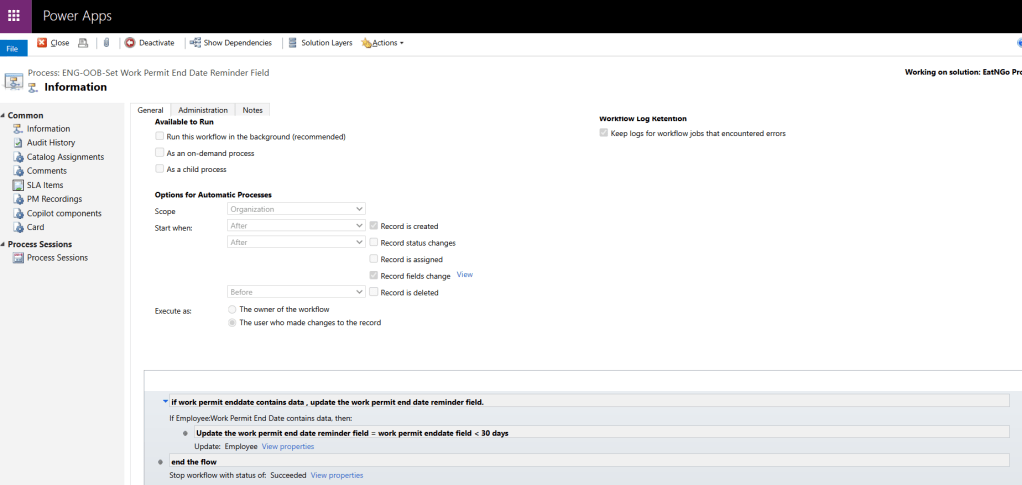1022x485 pixels.
Task: Check the 'Record is assigned' checkbox
Action: 373,259
